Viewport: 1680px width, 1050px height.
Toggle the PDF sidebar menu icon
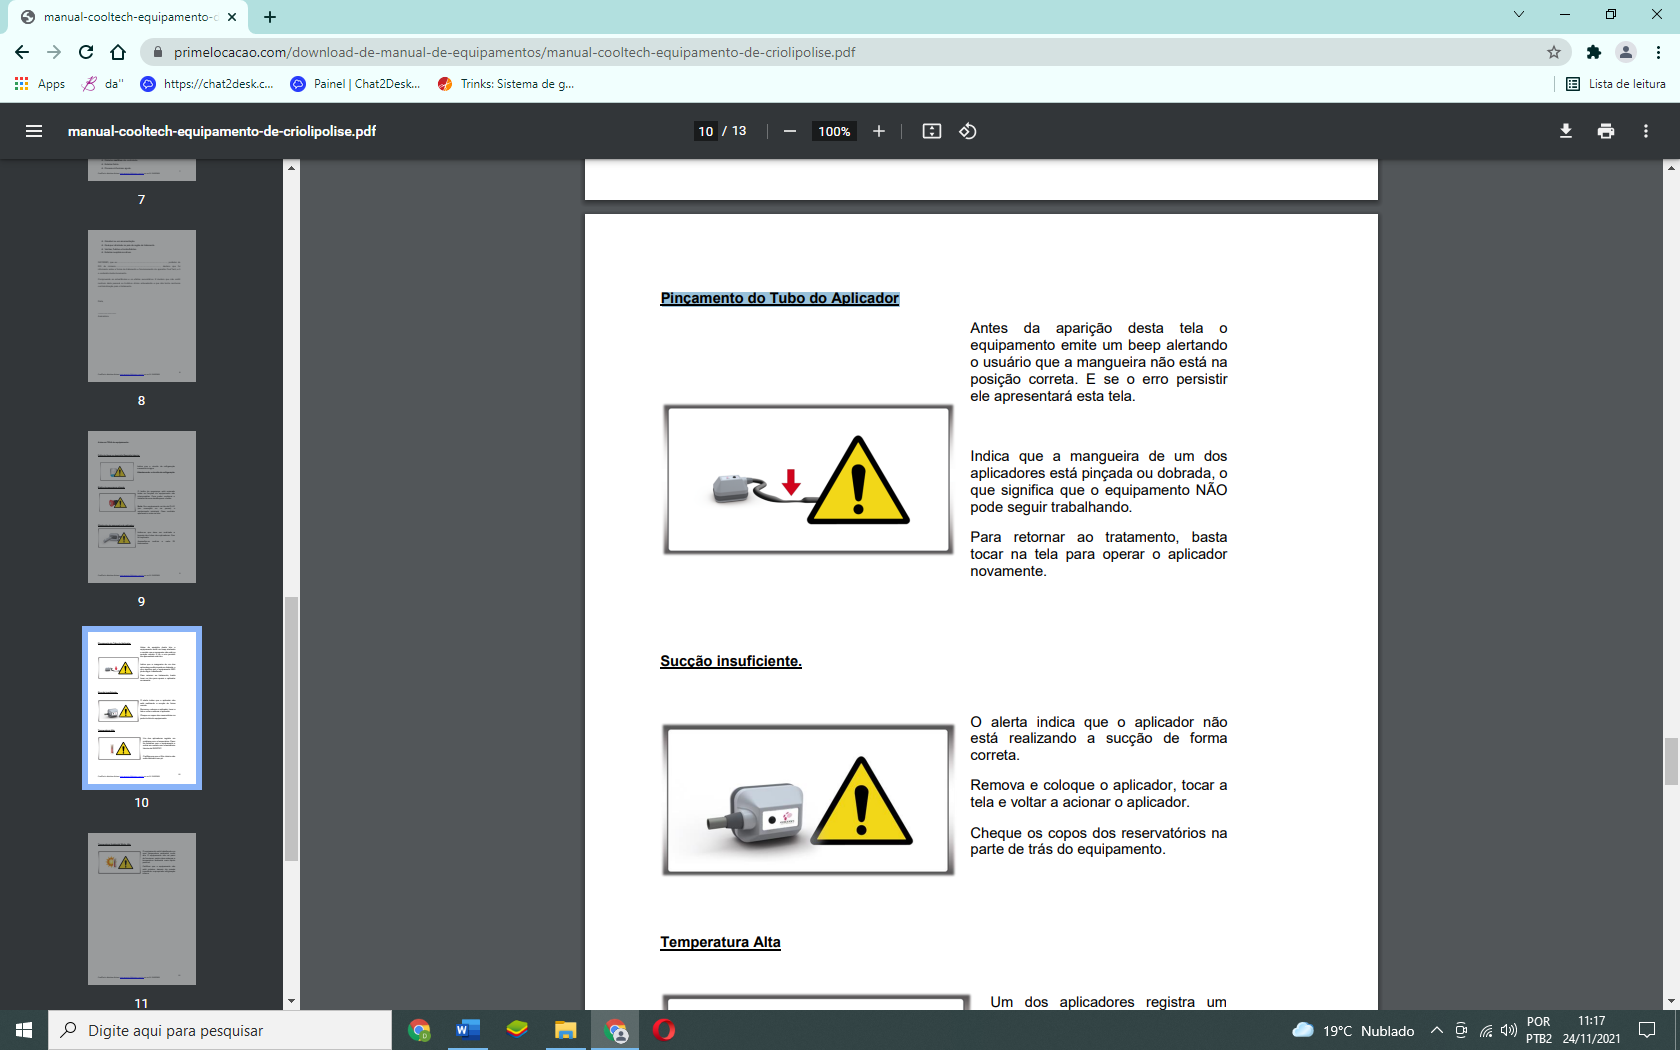[34, 131]
